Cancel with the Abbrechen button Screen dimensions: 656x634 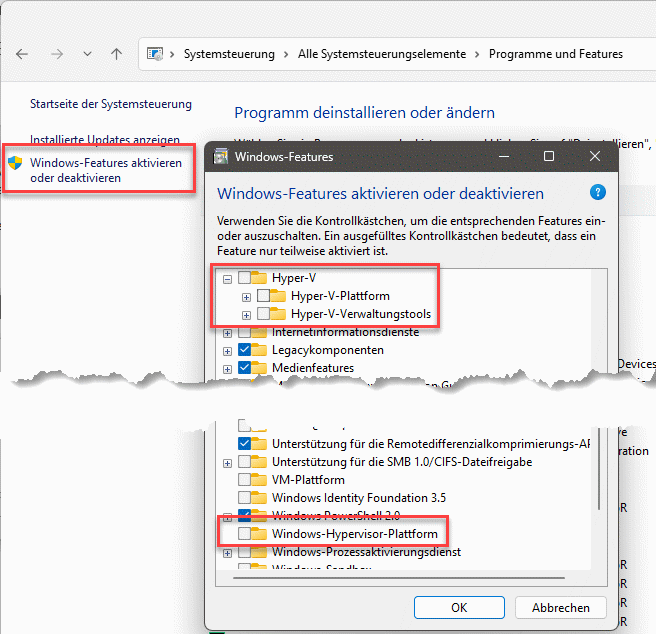click(561, 608)
